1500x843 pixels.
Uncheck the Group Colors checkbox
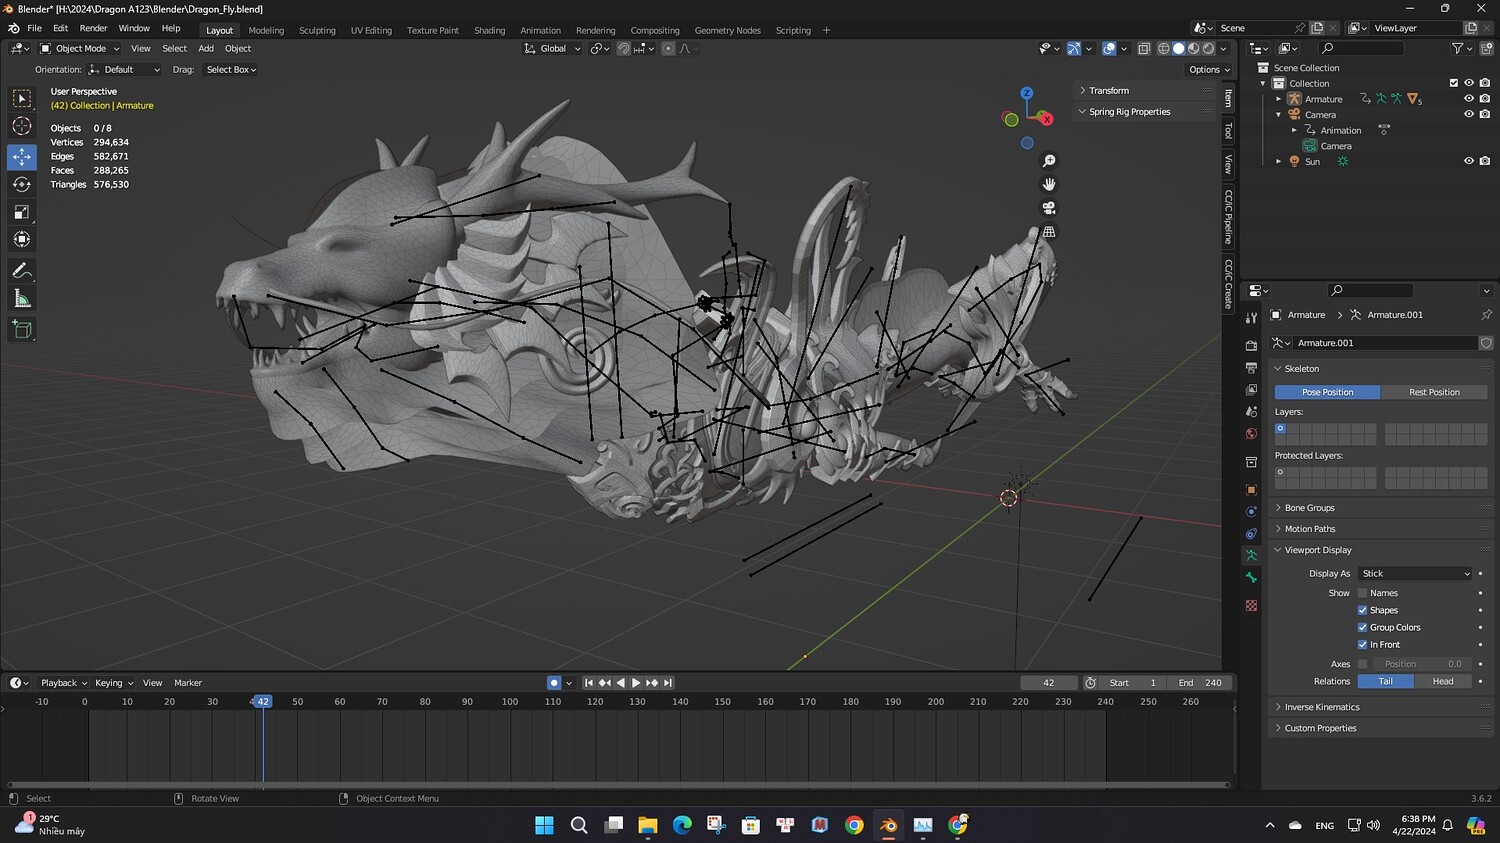coord(1362,627)
